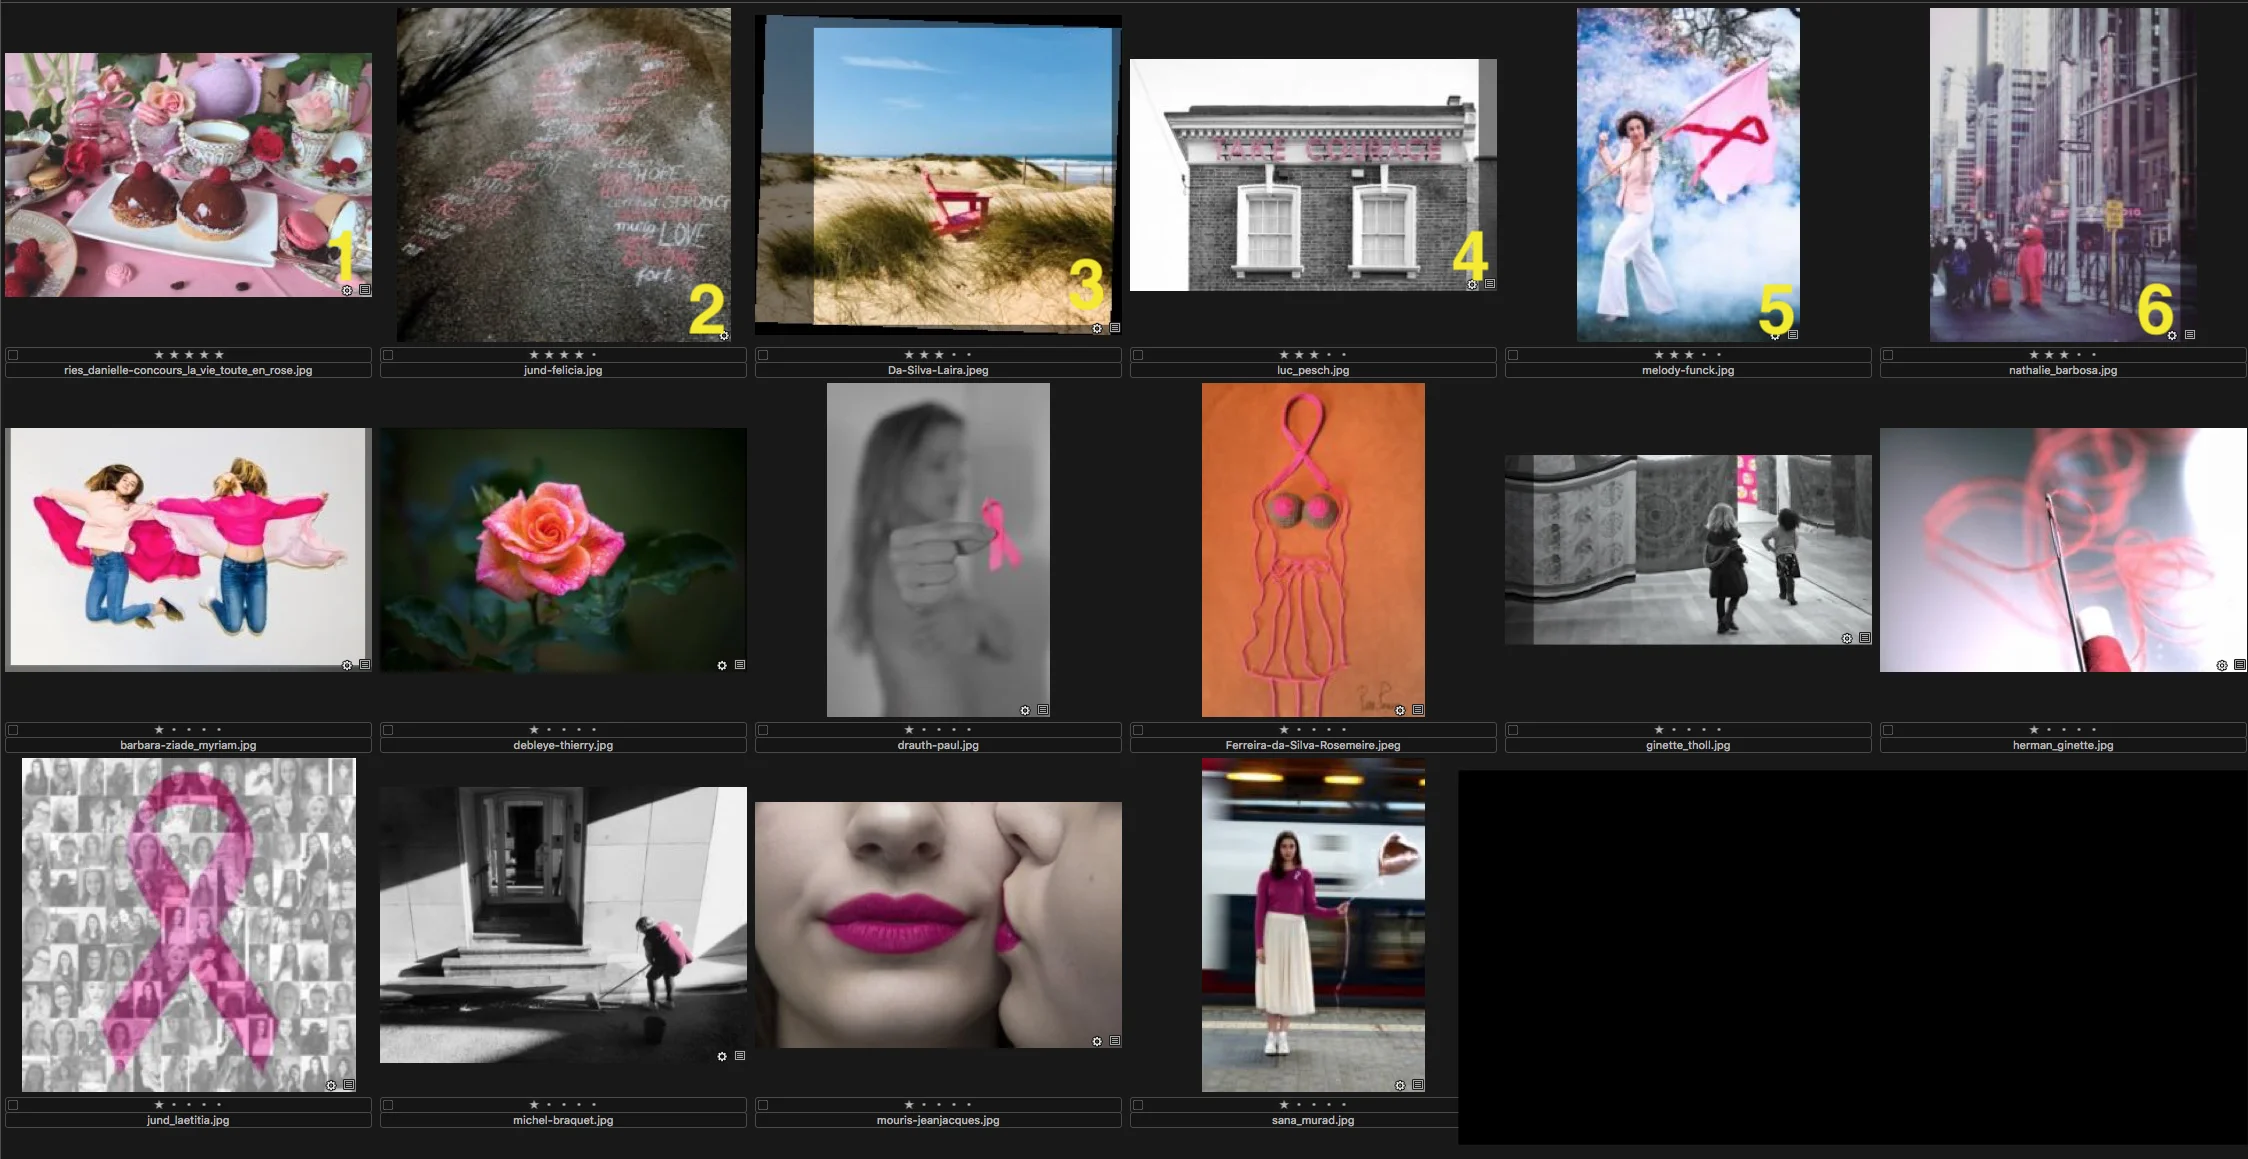Select the lips kiss photo thumbnail
This screenshot has height=1159, width=2248.
pos(937,924)
